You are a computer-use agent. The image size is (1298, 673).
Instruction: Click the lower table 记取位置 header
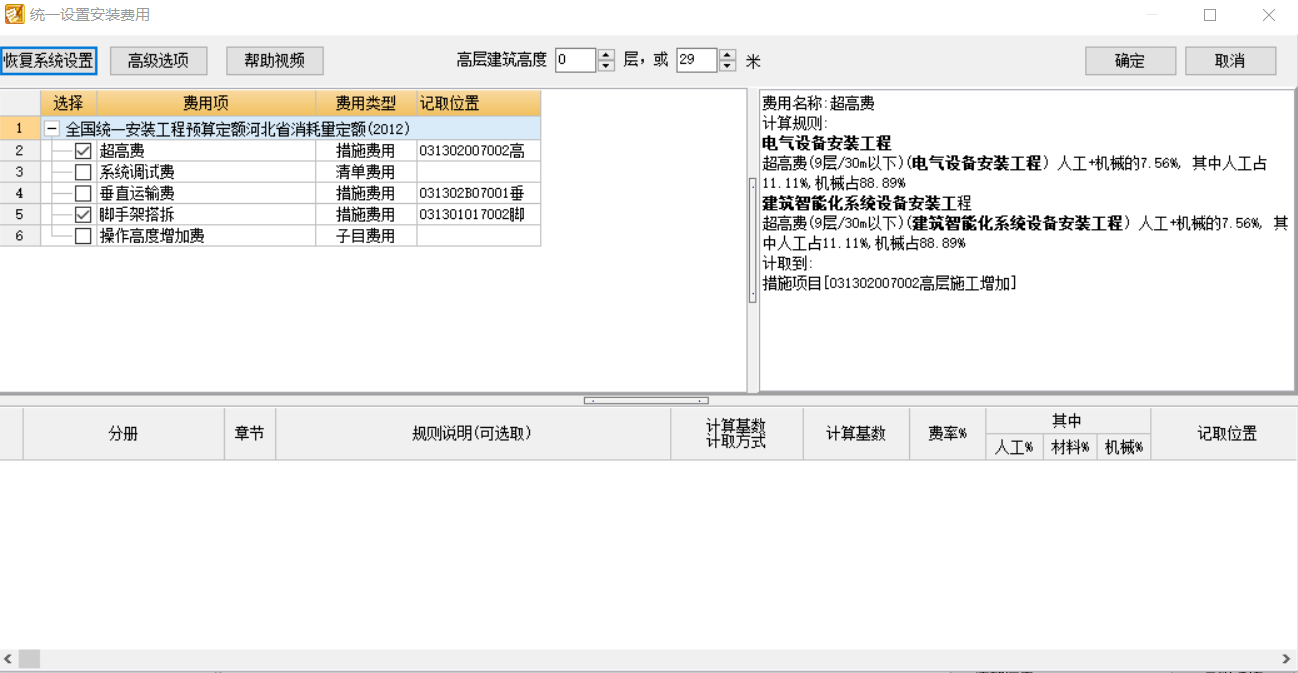(1226, 434)
